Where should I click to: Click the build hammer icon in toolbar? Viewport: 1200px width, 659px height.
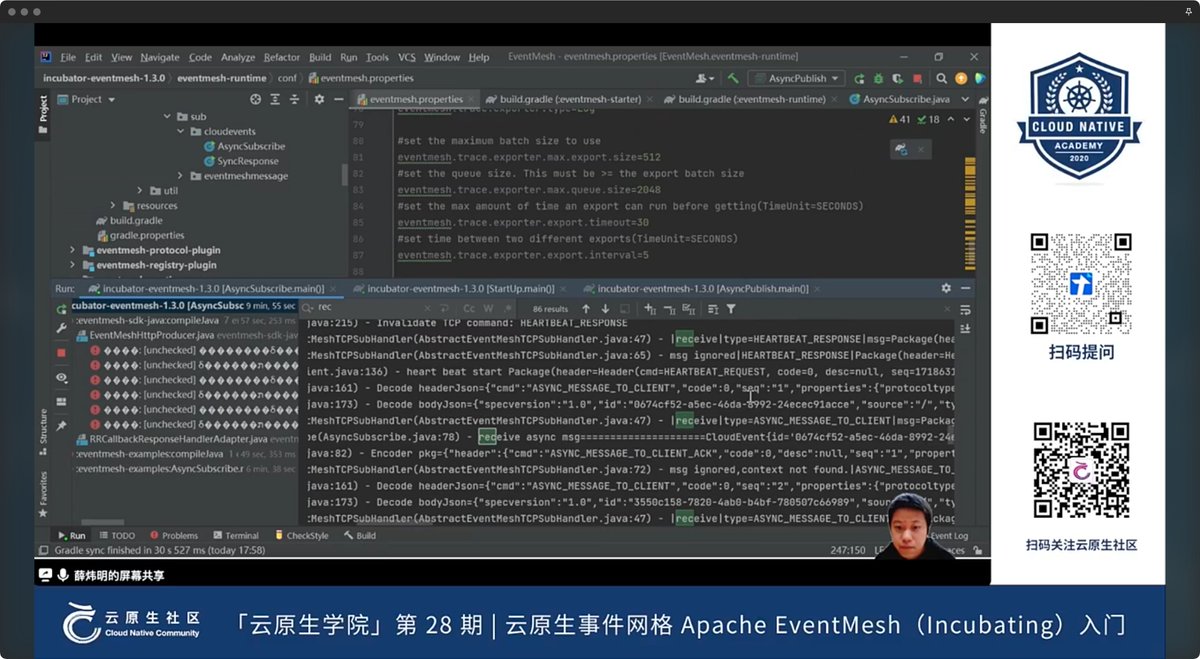pos(733,78)
